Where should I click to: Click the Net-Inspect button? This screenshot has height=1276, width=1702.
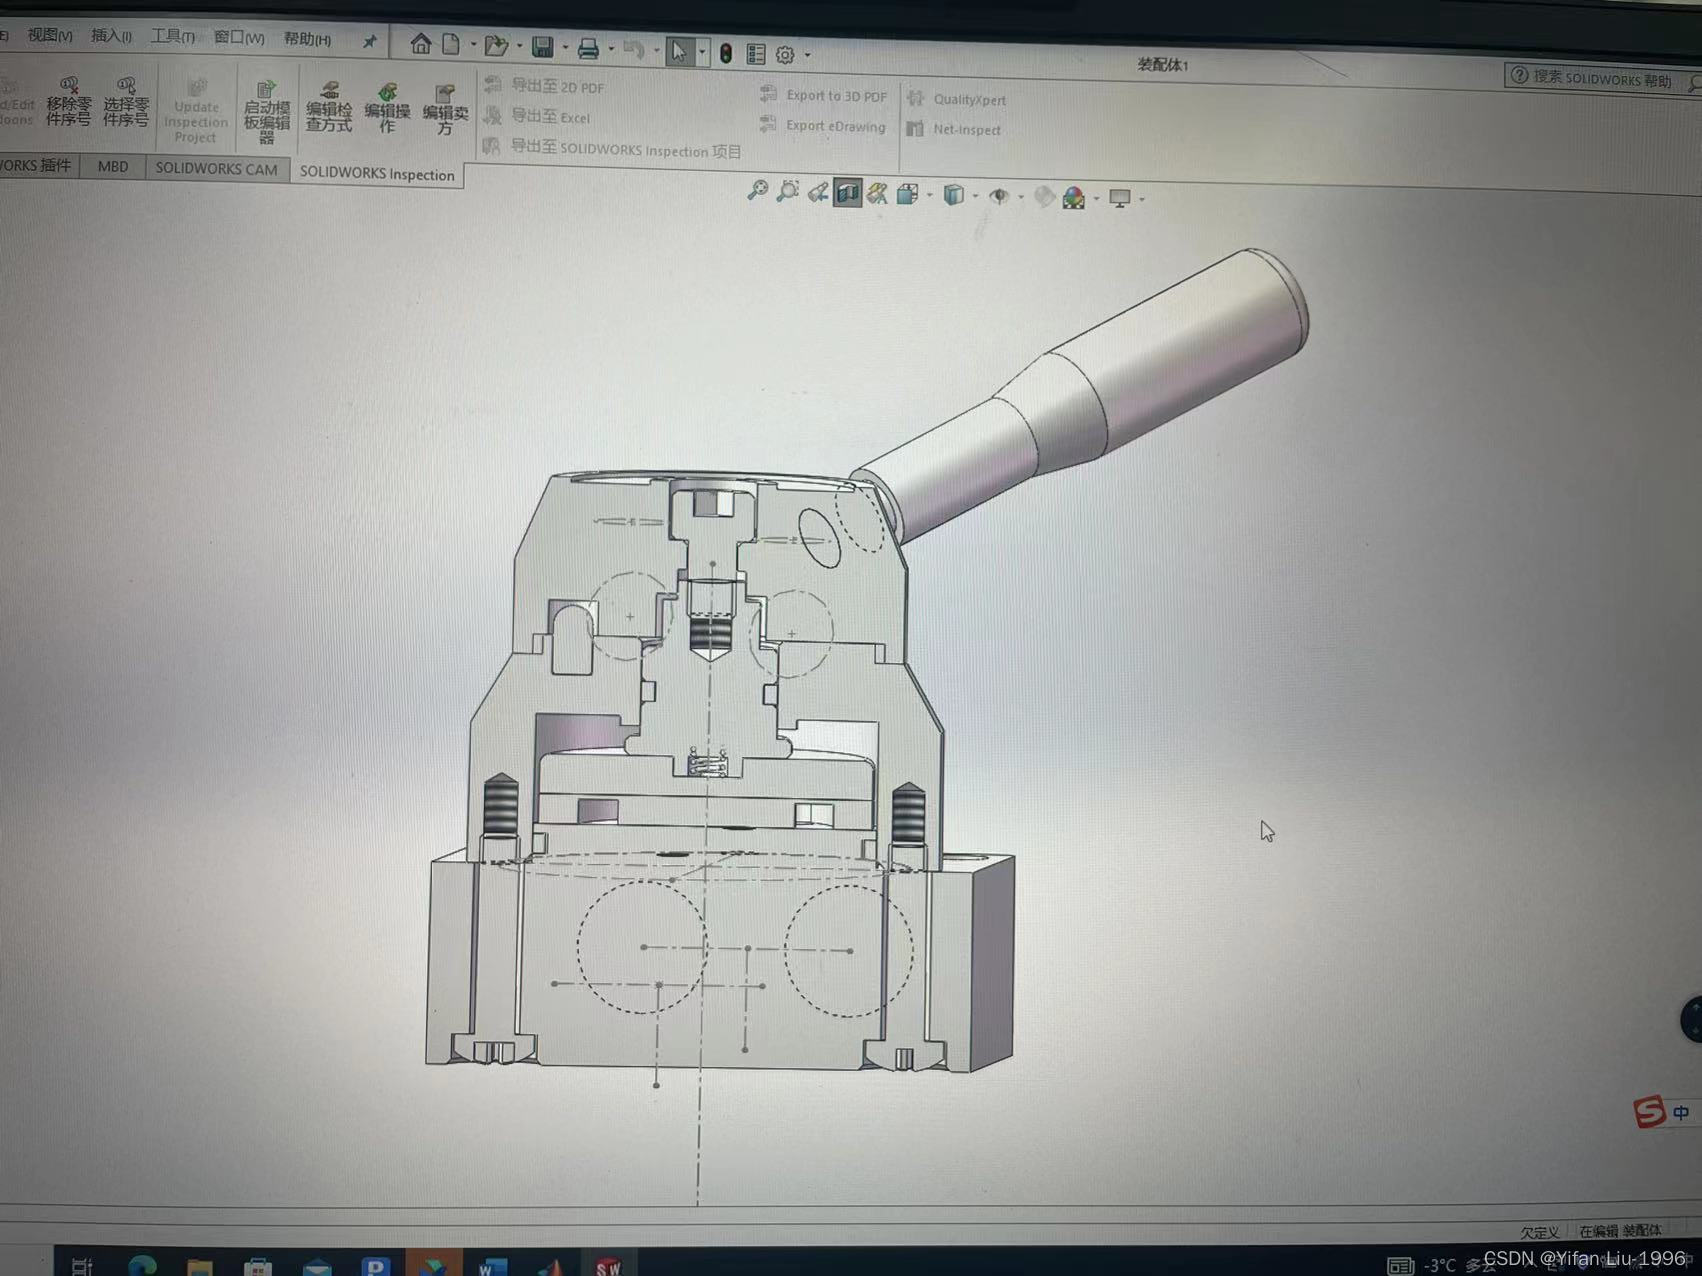click(954, 129)
